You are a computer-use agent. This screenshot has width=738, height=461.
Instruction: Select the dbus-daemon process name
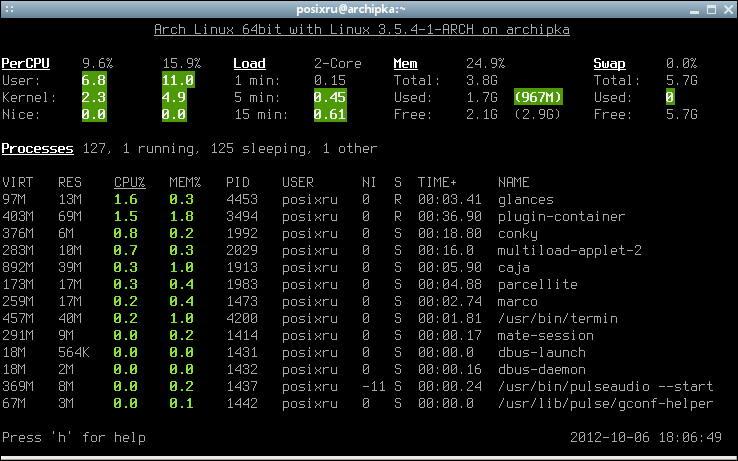click(542, 369)
